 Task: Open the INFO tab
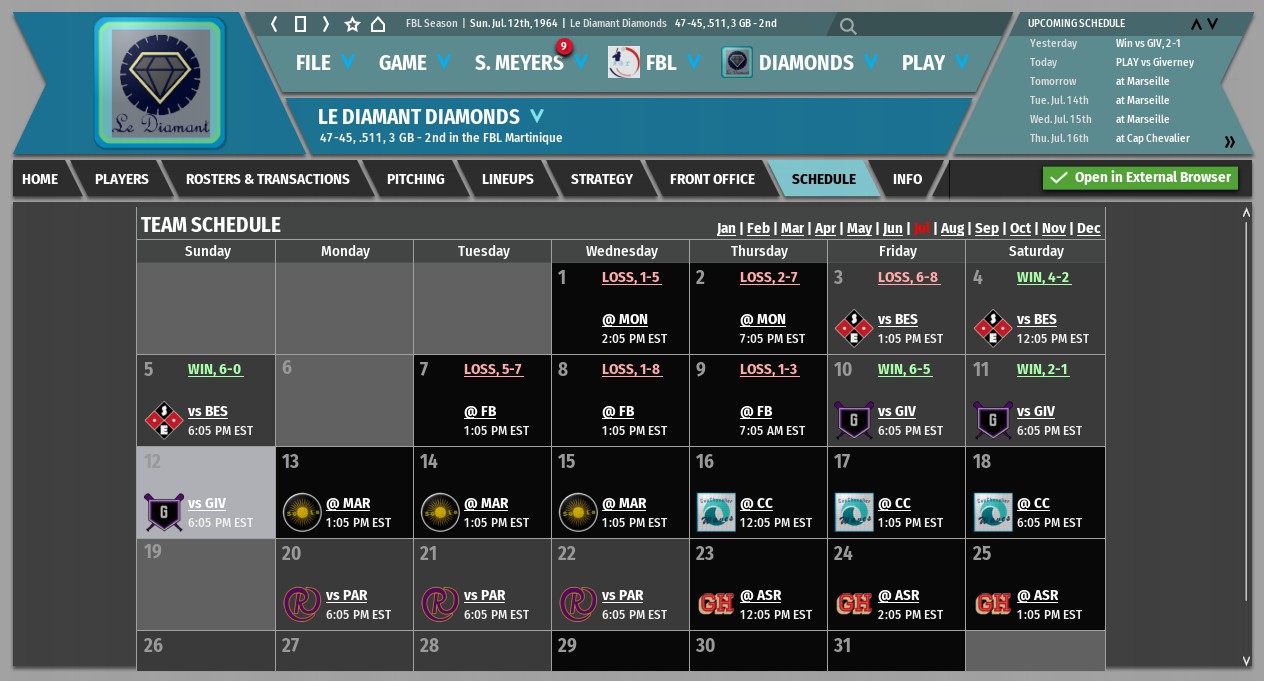click(x=907, y=179)
